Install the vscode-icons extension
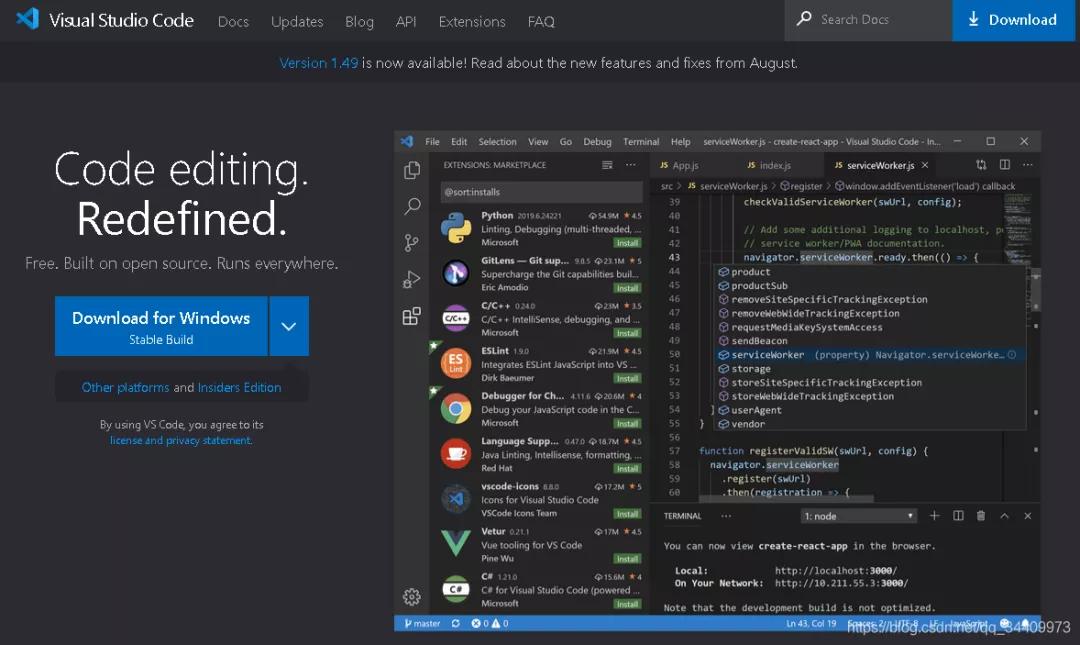Image resolution: width=1080 pixels, height=645 pixels. tap(627, 513)
